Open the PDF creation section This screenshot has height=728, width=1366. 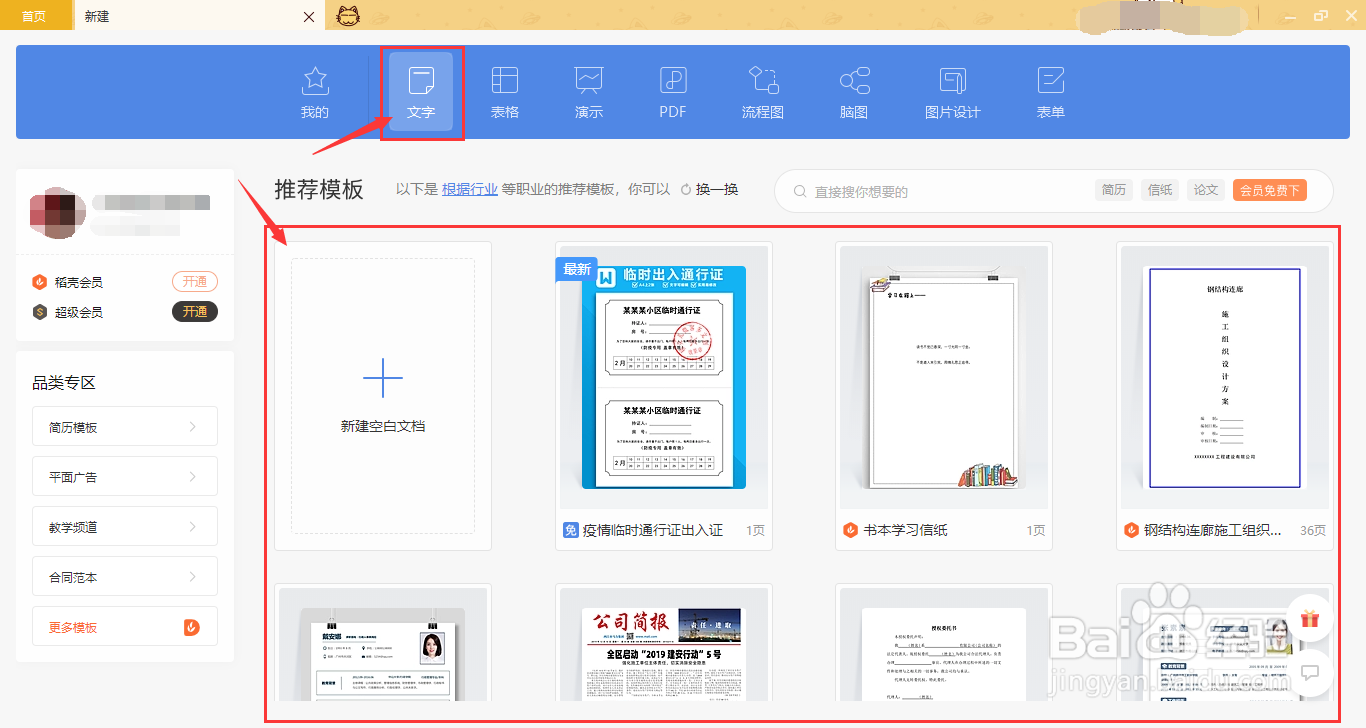pyautogui.click(x=672, y=92)
